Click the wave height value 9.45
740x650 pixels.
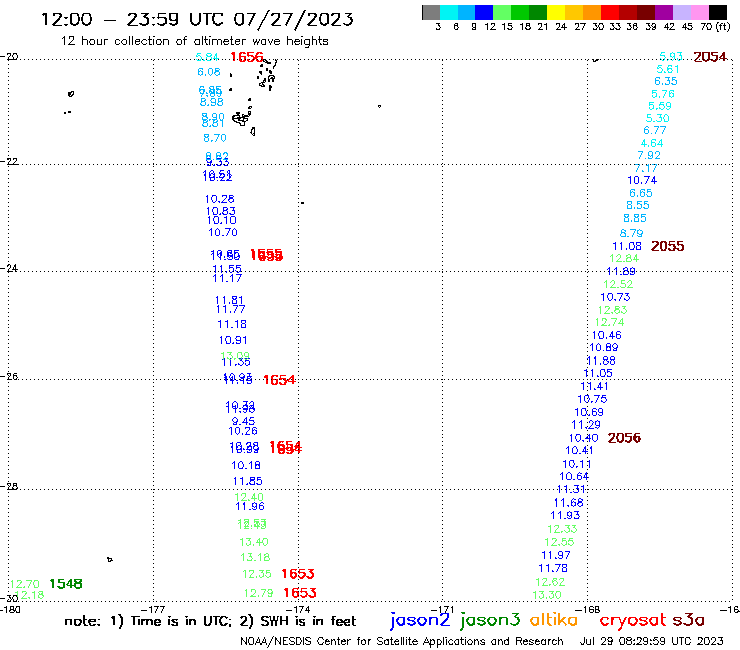tap(243, 421)
